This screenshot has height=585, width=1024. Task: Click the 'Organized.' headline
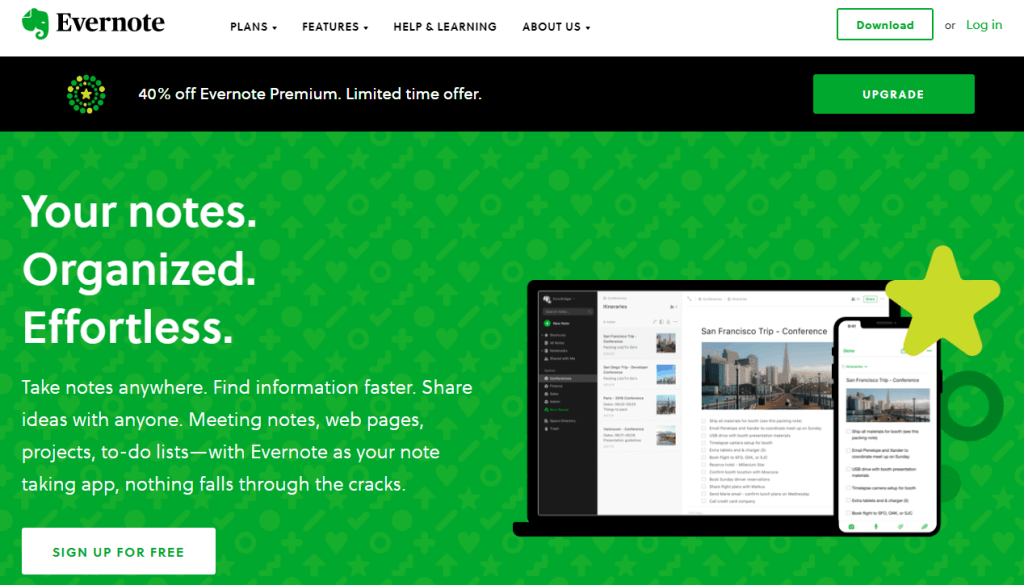(x=139, y=269)
